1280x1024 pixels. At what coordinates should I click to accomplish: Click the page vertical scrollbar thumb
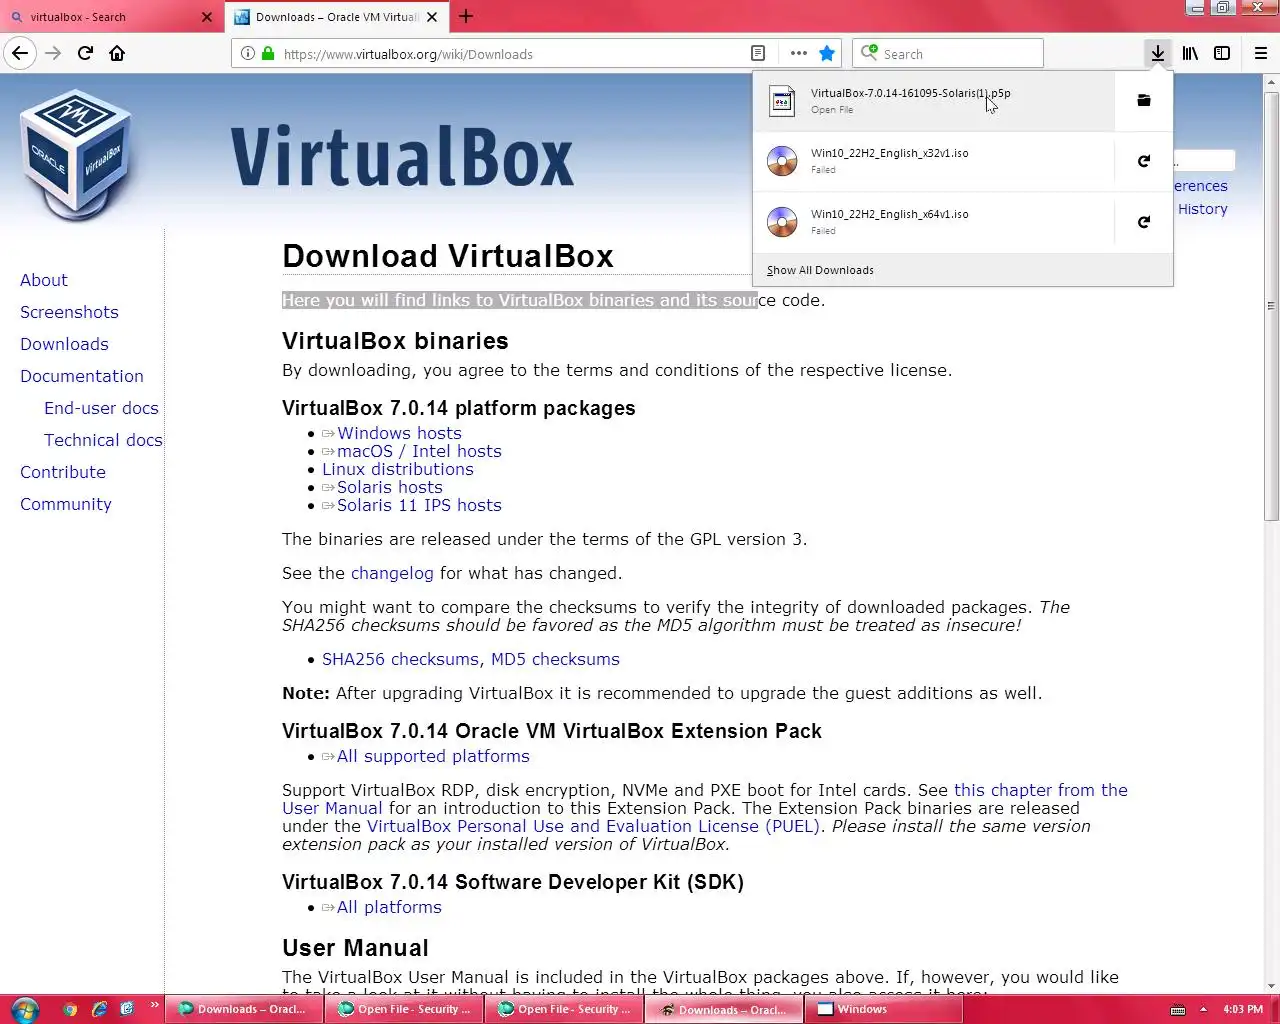point(1271,306)
